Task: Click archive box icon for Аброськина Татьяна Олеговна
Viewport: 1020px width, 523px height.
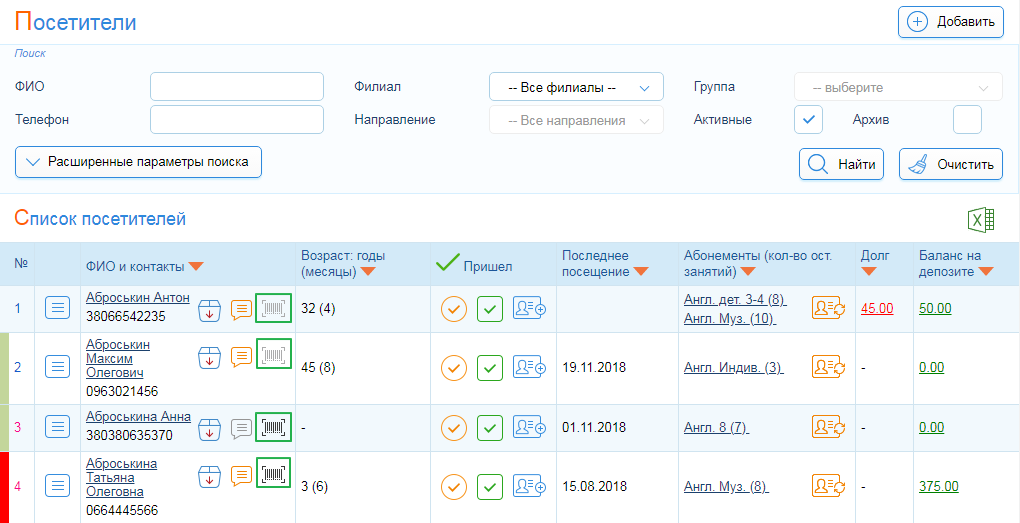Action: tap(209, 476)
